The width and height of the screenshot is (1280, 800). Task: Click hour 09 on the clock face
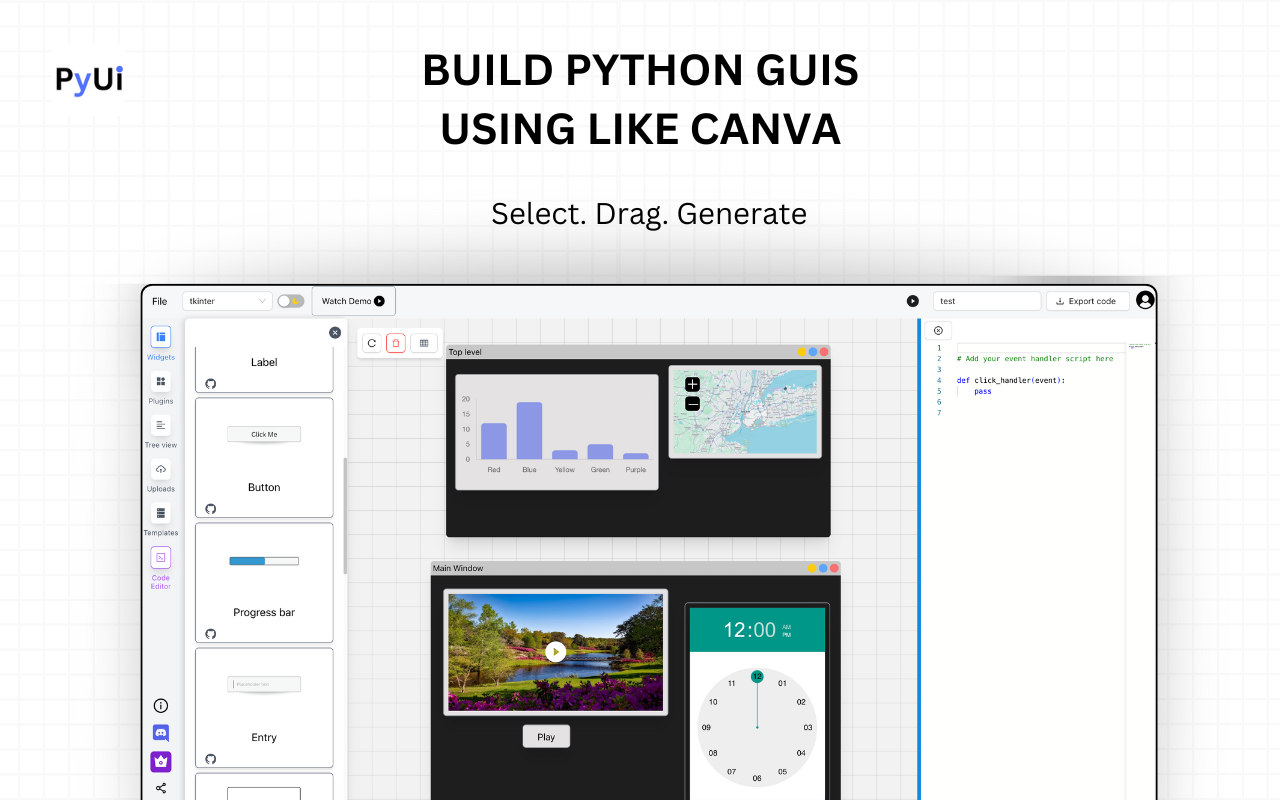706,728
